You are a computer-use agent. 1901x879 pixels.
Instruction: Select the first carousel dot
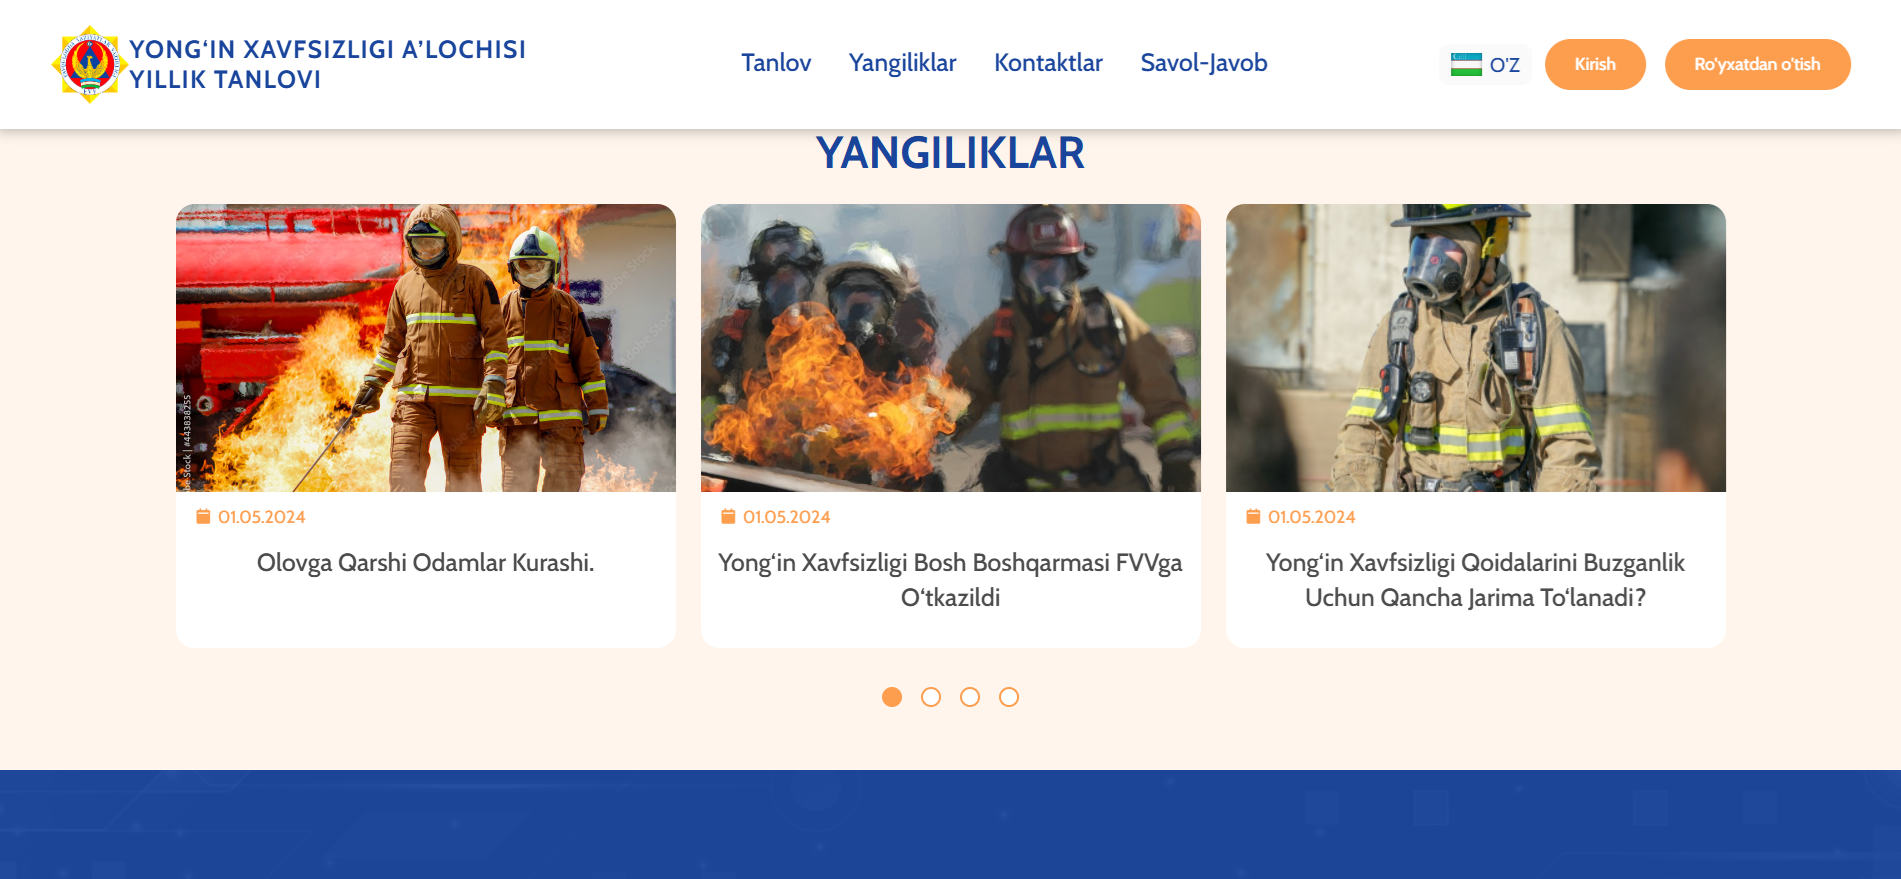892,697
